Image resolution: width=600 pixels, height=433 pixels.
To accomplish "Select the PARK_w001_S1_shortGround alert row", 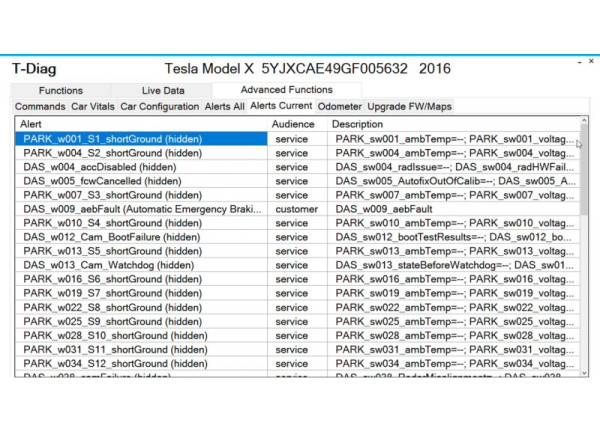I will tap(140, 139).
